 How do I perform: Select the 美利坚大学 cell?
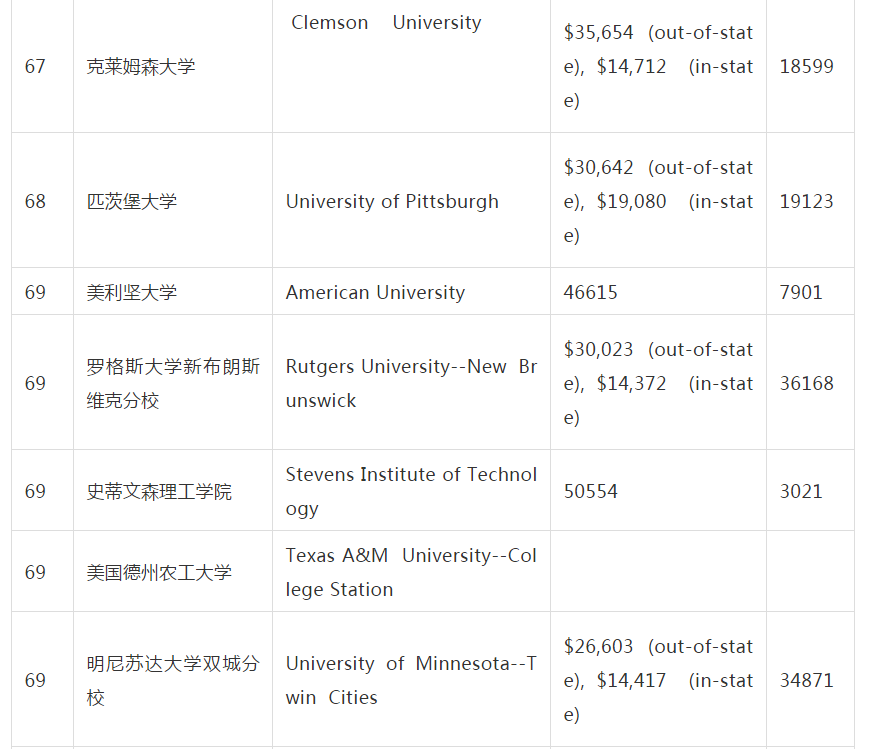[132, 292]
